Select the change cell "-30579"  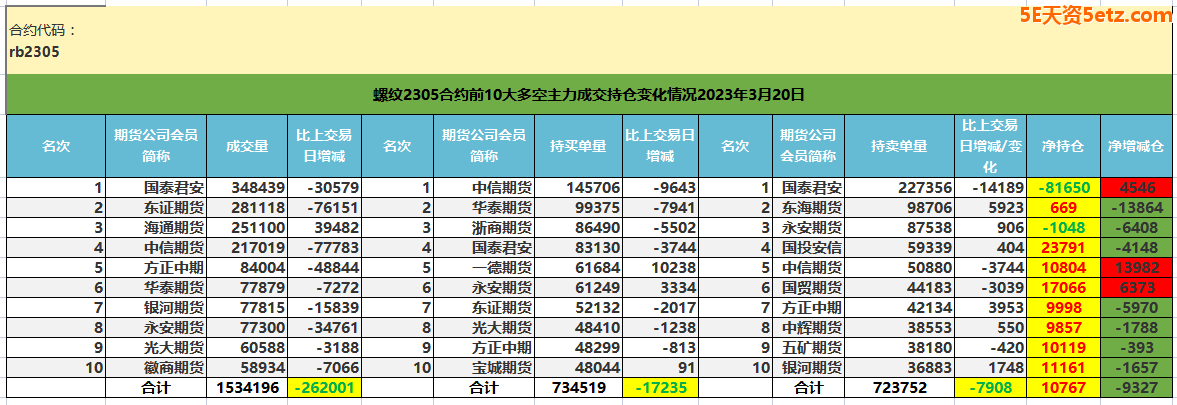324,188
